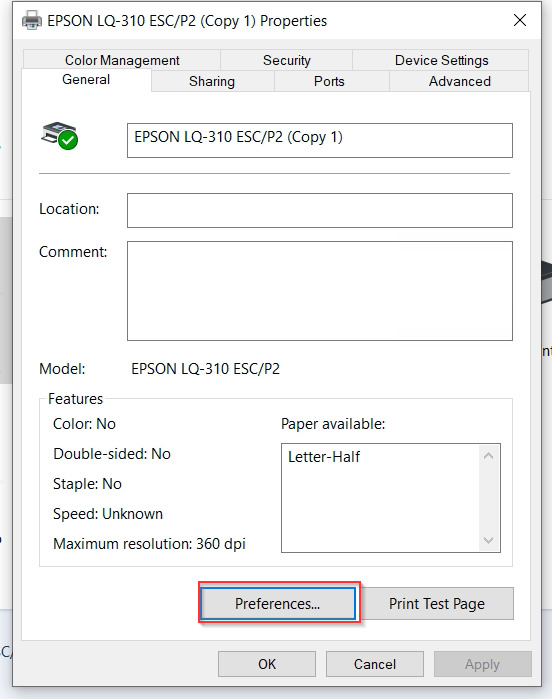Select the General tab
Screen dimensions: 552x699
[86, 80]
